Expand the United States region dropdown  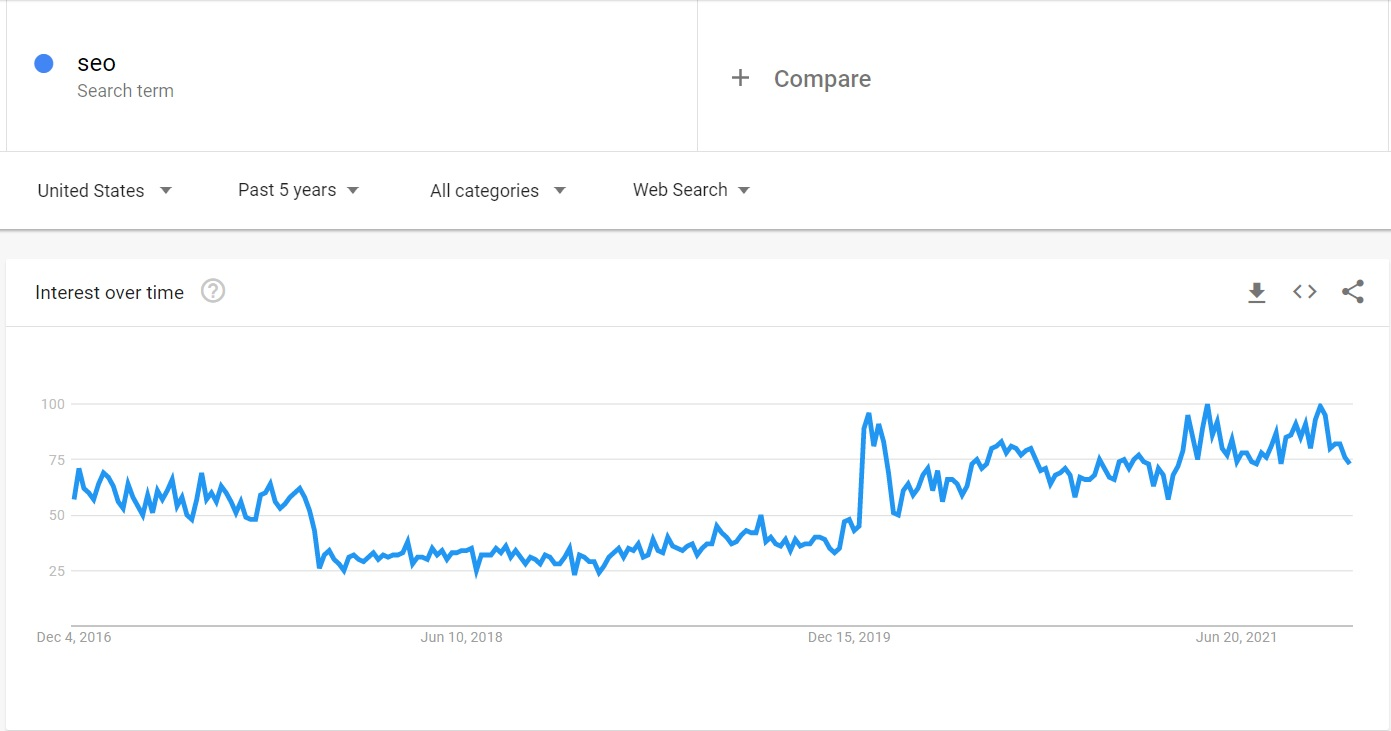(104, 190)
